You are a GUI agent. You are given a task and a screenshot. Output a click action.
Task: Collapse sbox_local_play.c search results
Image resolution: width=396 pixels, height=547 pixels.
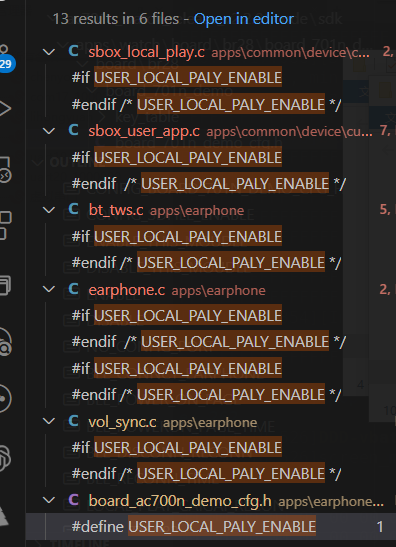pyautogui.click(x=49, y=52)
